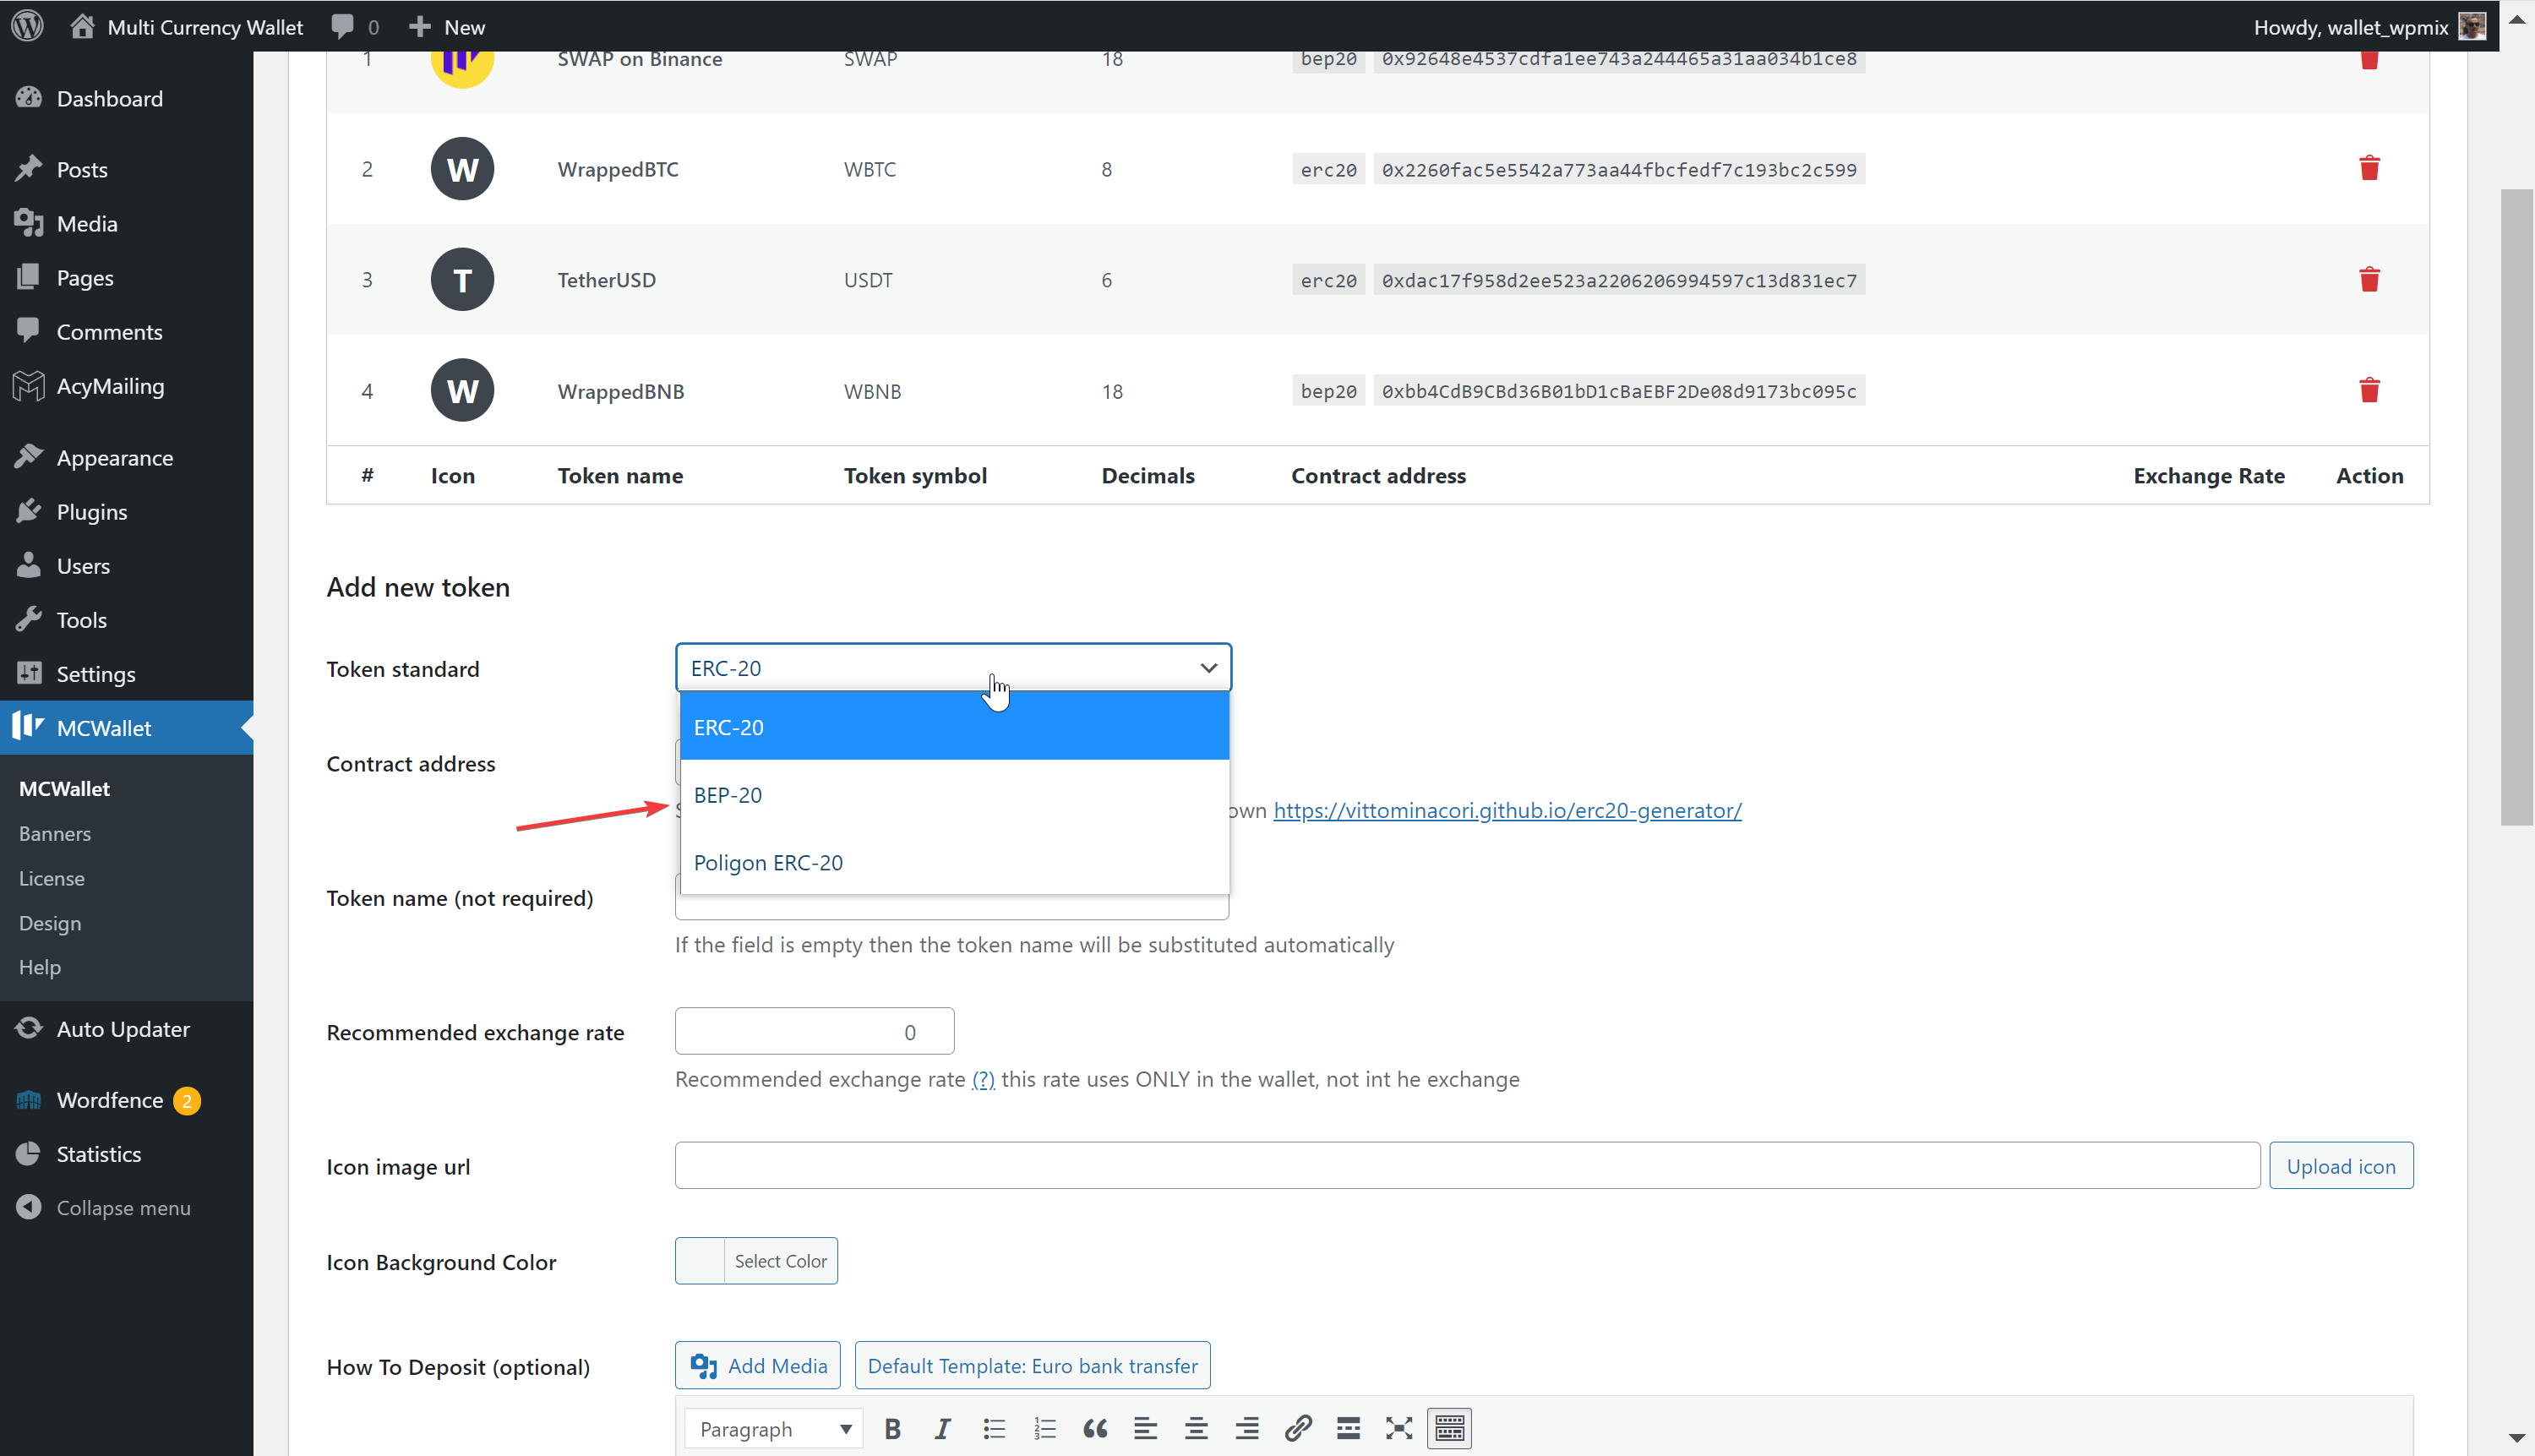The image size is (2535, 1456).
Task: Apply the Default Template: Euro bank transfer
Action: [1032, 1365]
